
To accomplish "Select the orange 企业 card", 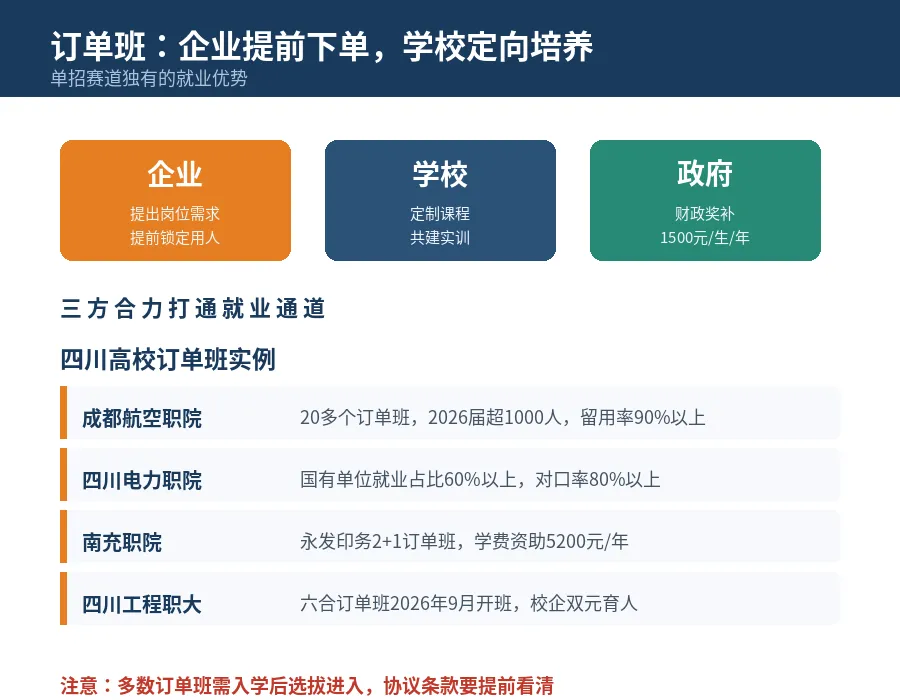I will coord(175,200).
